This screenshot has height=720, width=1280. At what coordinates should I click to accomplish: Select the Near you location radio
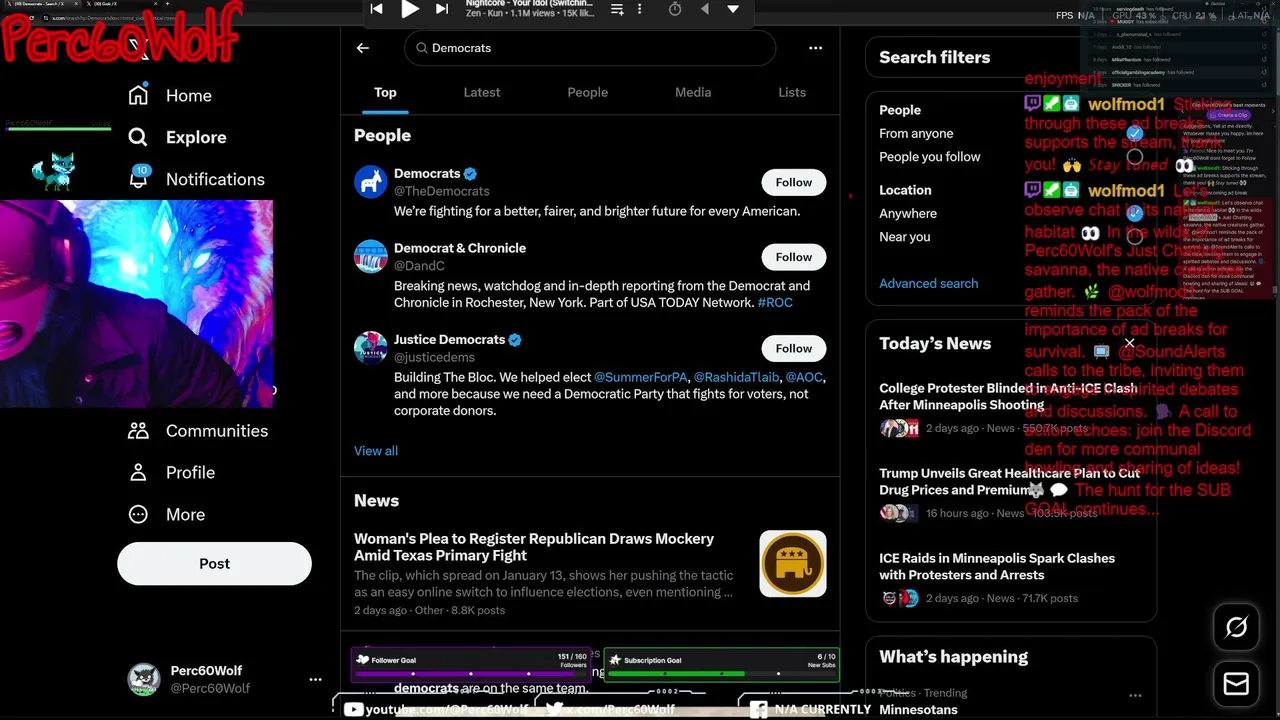pos(1134,237)
